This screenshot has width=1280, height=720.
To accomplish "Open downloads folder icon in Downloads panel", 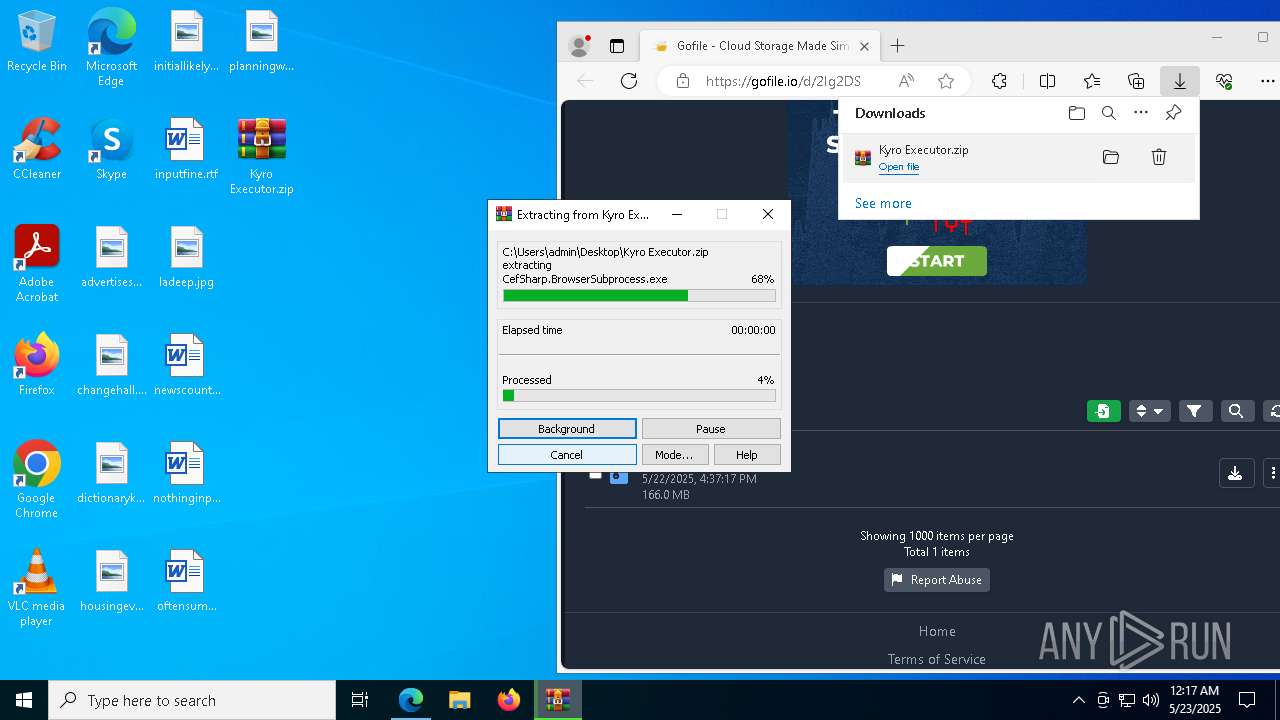I will point(1077,113).
